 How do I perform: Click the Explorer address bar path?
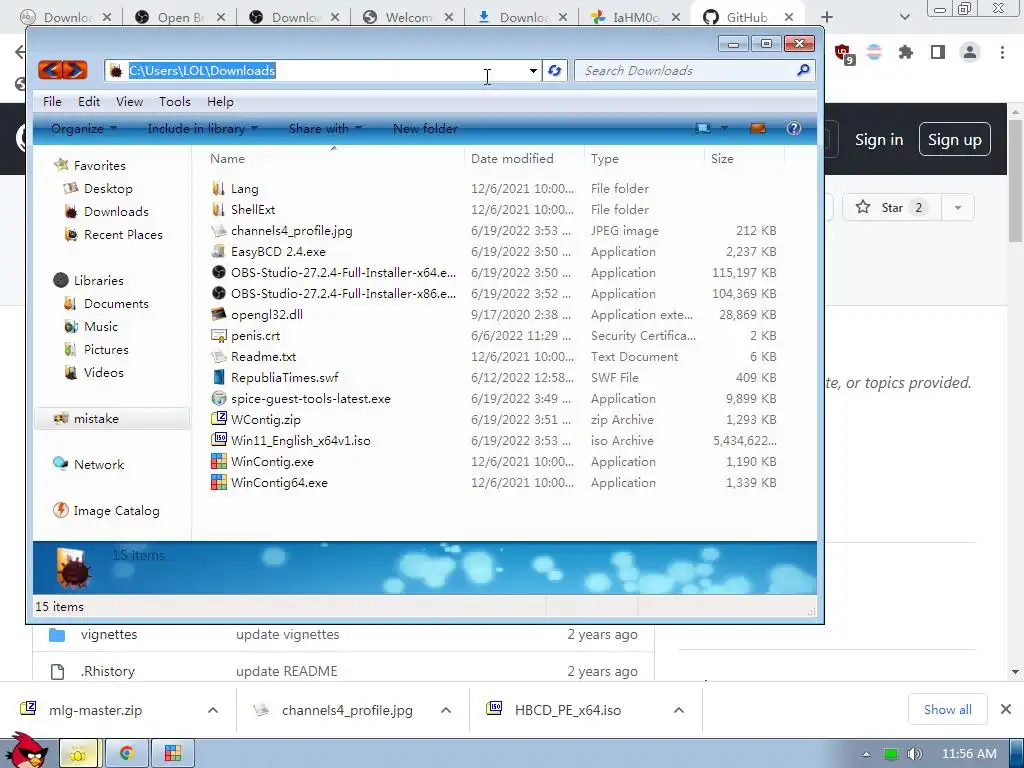202,71
